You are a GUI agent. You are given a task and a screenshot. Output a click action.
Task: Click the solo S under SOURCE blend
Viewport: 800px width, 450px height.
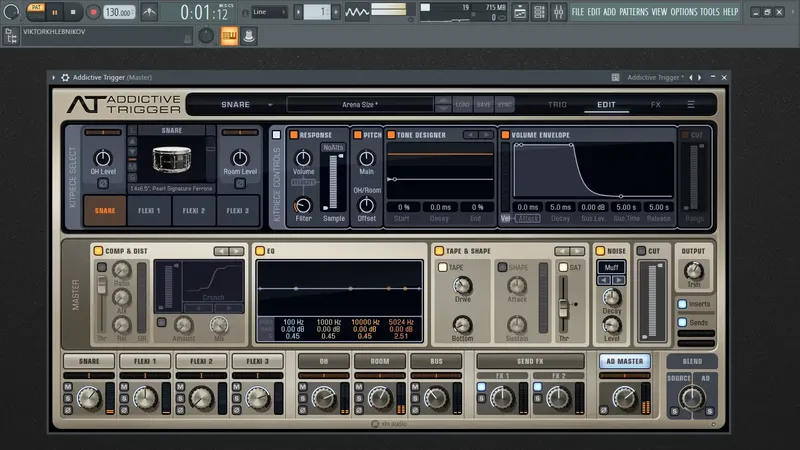674,411
